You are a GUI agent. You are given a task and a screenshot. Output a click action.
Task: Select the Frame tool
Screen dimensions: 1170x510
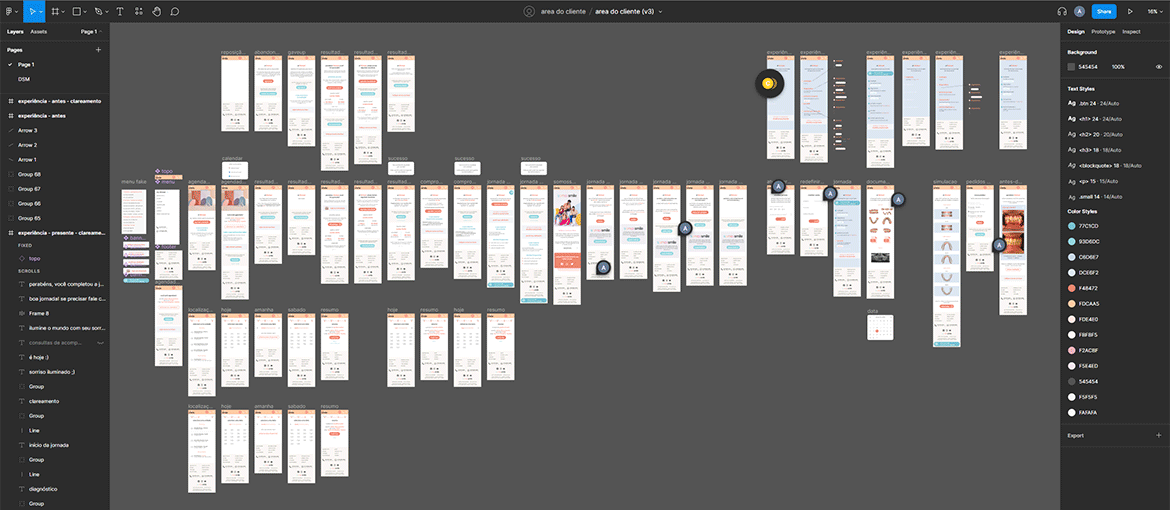coord(55,11)
